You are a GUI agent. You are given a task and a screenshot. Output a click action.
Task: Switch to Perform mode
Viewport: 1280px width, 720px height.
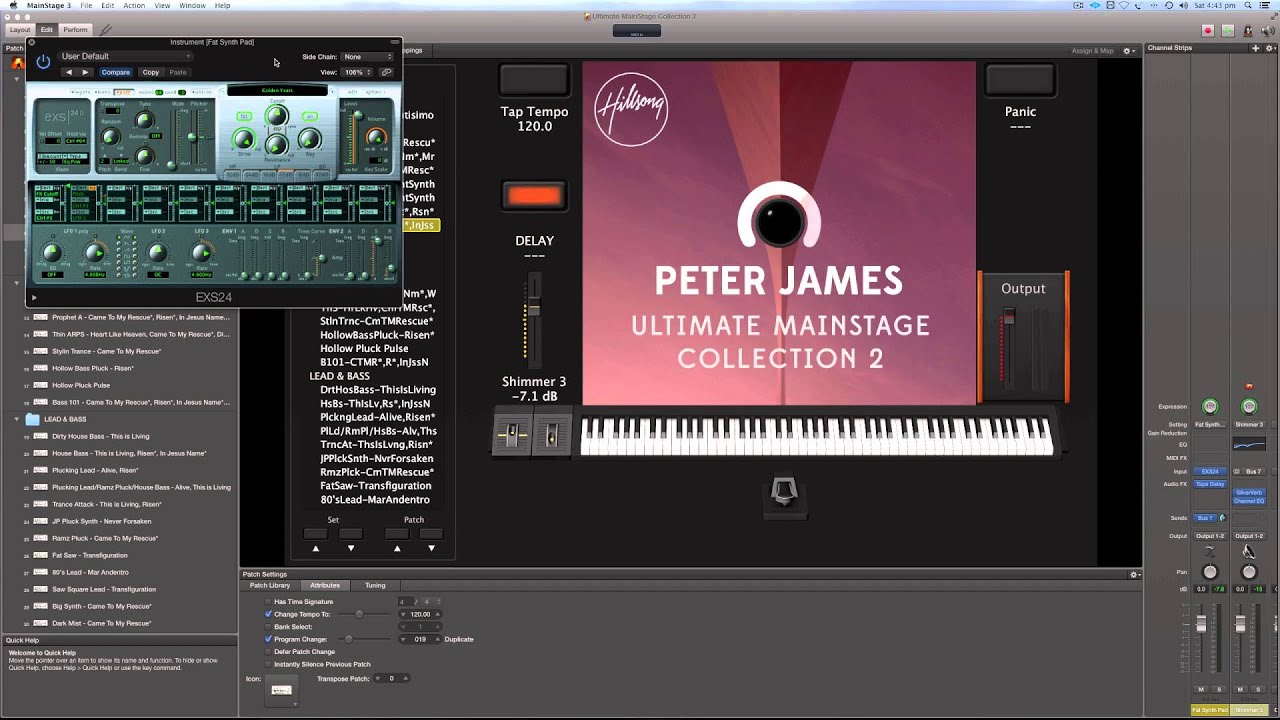pos(75,30)
